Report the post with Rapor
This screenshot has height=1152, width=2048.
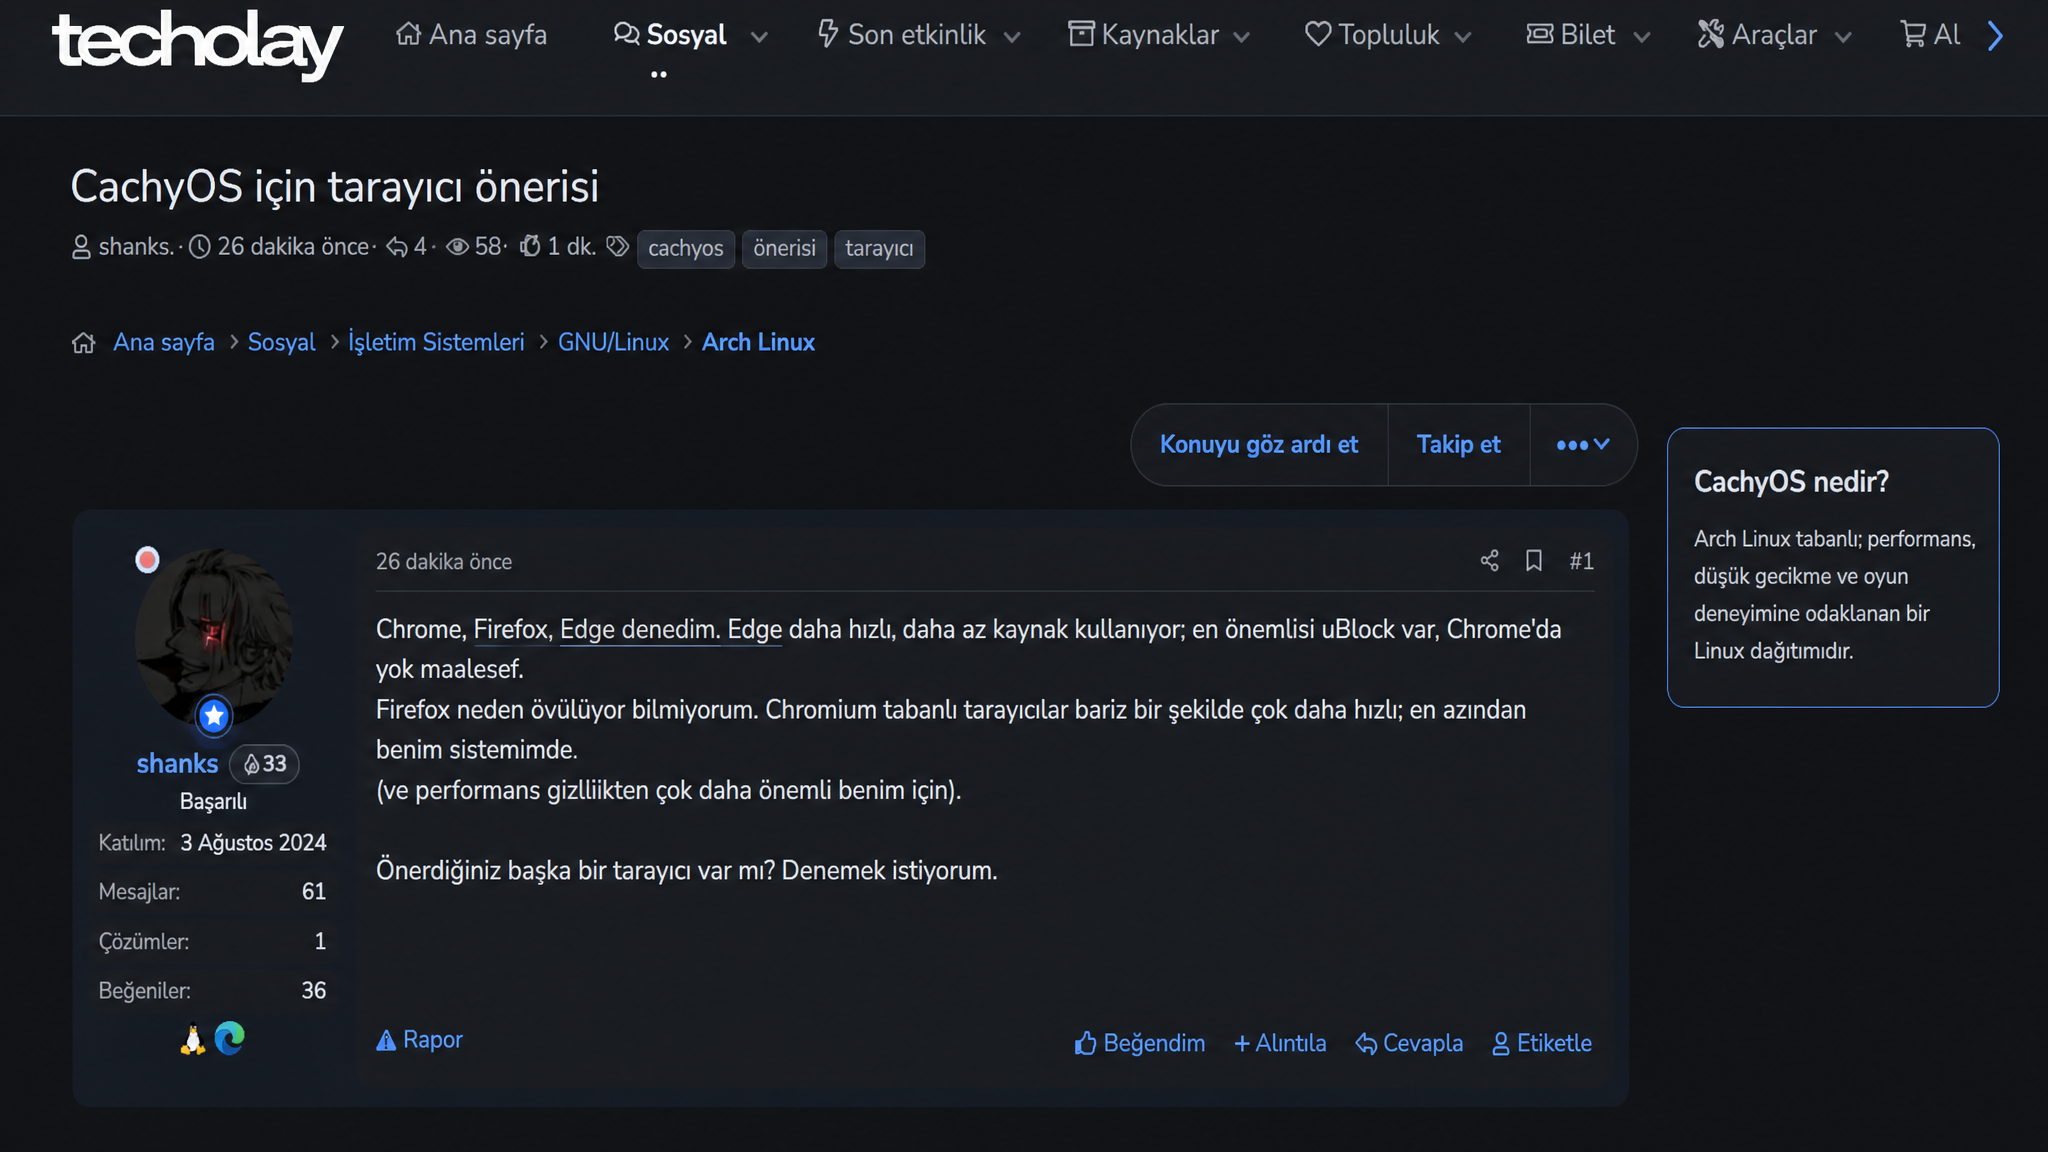tap(419, 1041)
